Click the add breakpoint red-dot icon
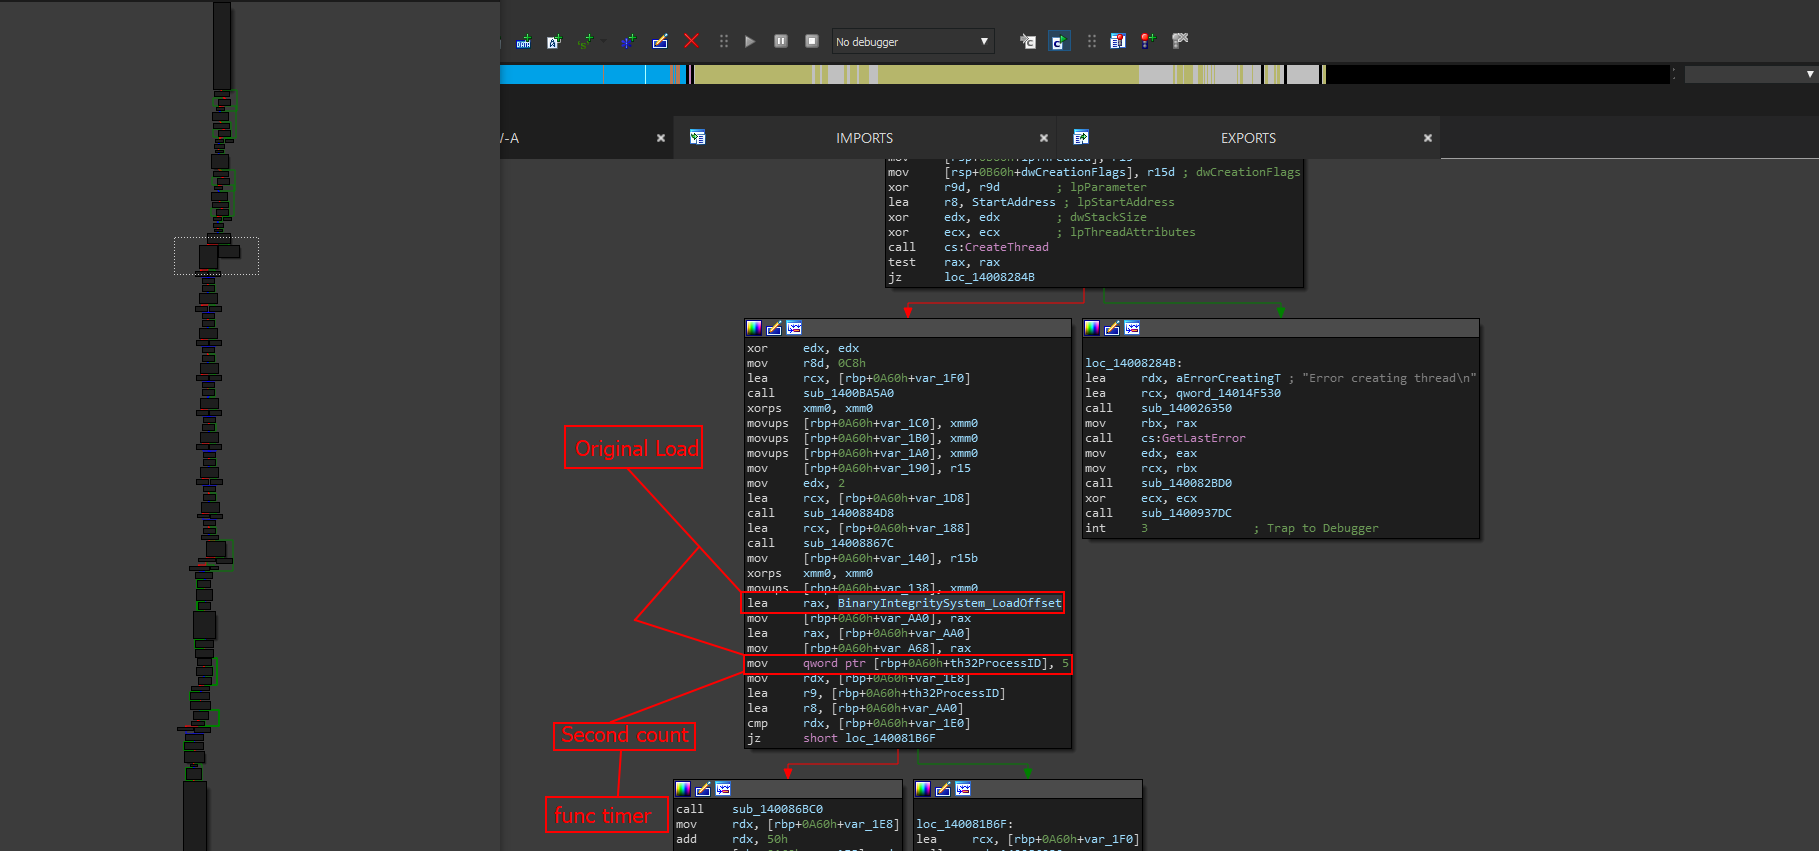The height and width of the screenshot is (851, 1819). tap(1148, 41)
